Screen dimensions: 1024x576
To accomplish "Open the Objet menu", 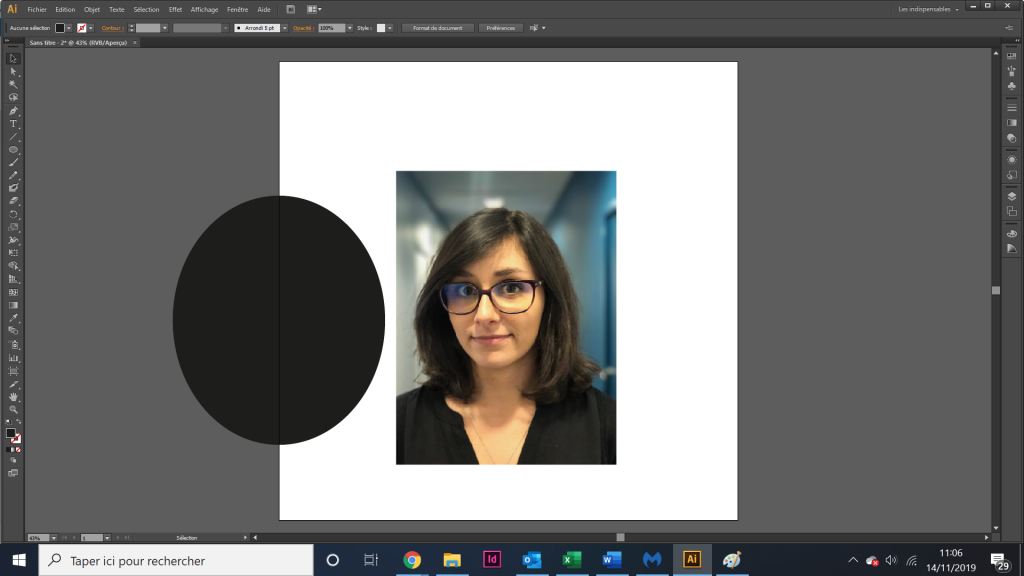I will click(91, 9).
